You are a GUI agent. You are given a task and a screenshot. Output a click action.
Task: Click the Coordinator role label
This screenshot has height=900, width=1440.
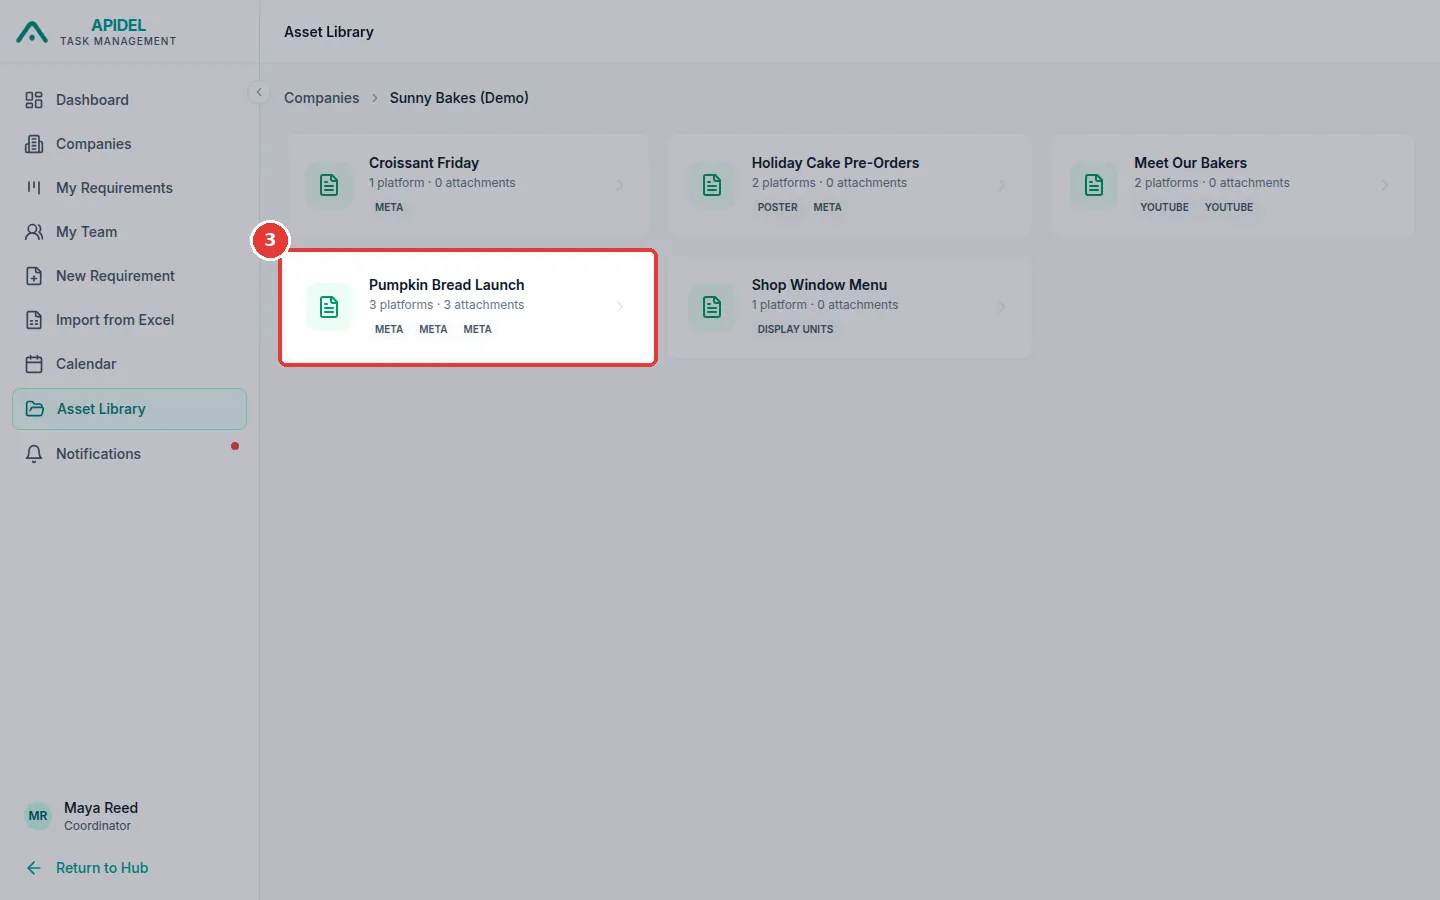point(97,826)
